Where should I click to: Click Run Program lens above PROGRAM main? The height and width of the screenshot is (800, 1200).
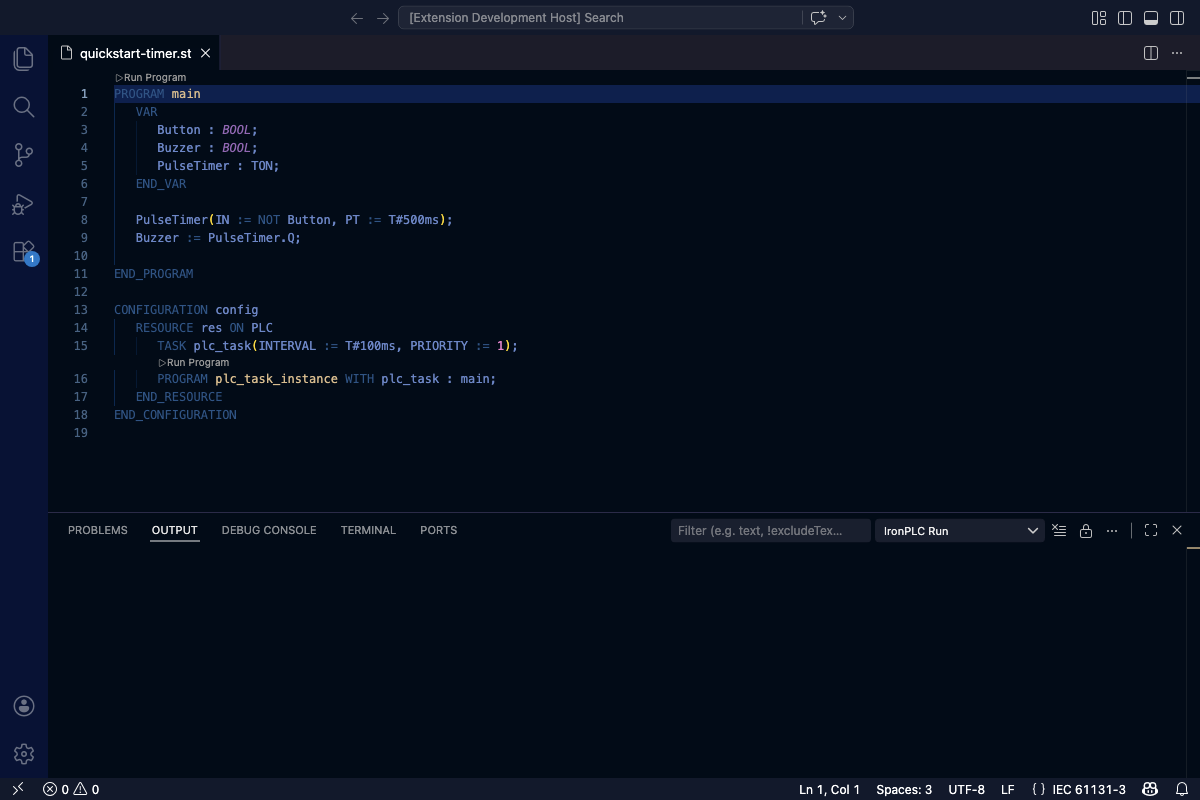tap(151, 77)
